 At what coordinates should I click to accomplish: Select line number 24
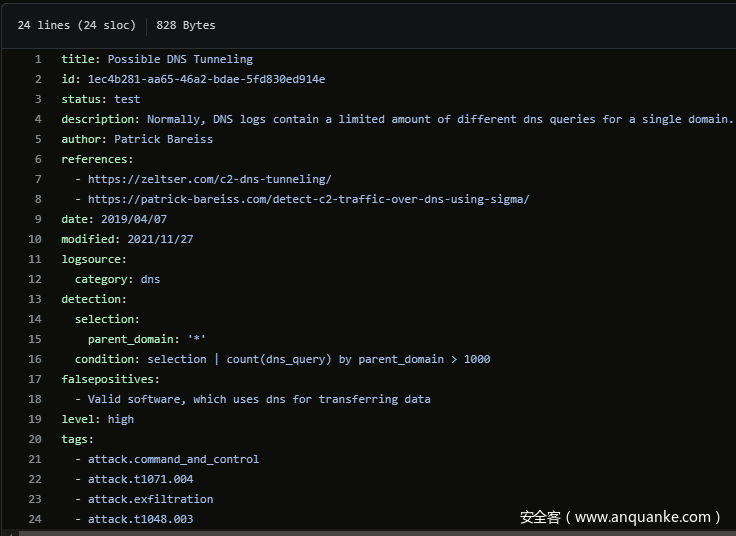click(x=35, y=519)
